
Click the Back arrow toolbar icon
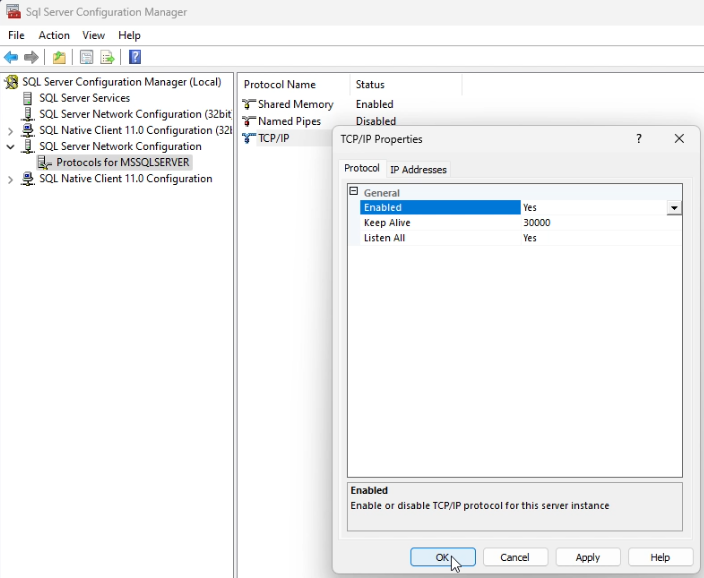[x=11, y=57]
